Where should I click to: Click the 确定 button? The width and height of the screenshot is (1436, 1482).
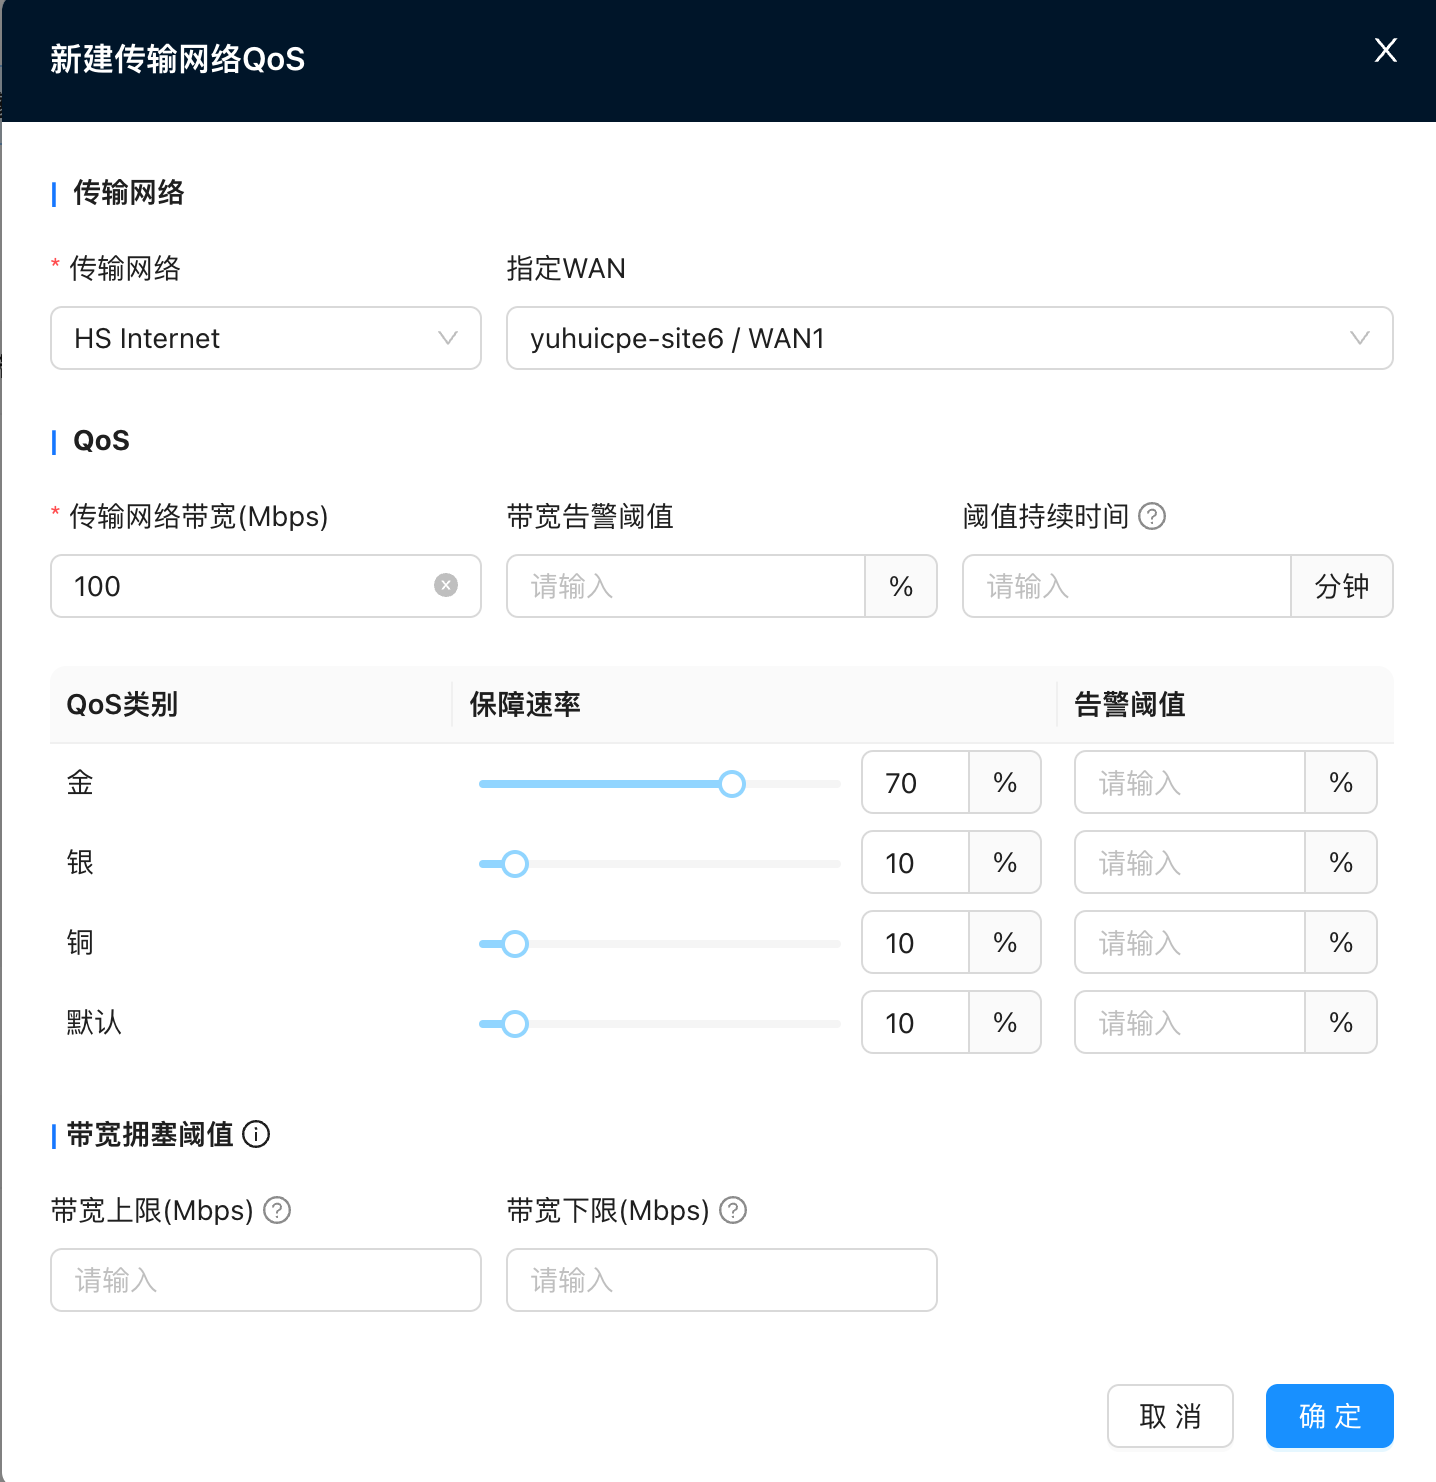pyautogui.click(x=1330, y=1416)
